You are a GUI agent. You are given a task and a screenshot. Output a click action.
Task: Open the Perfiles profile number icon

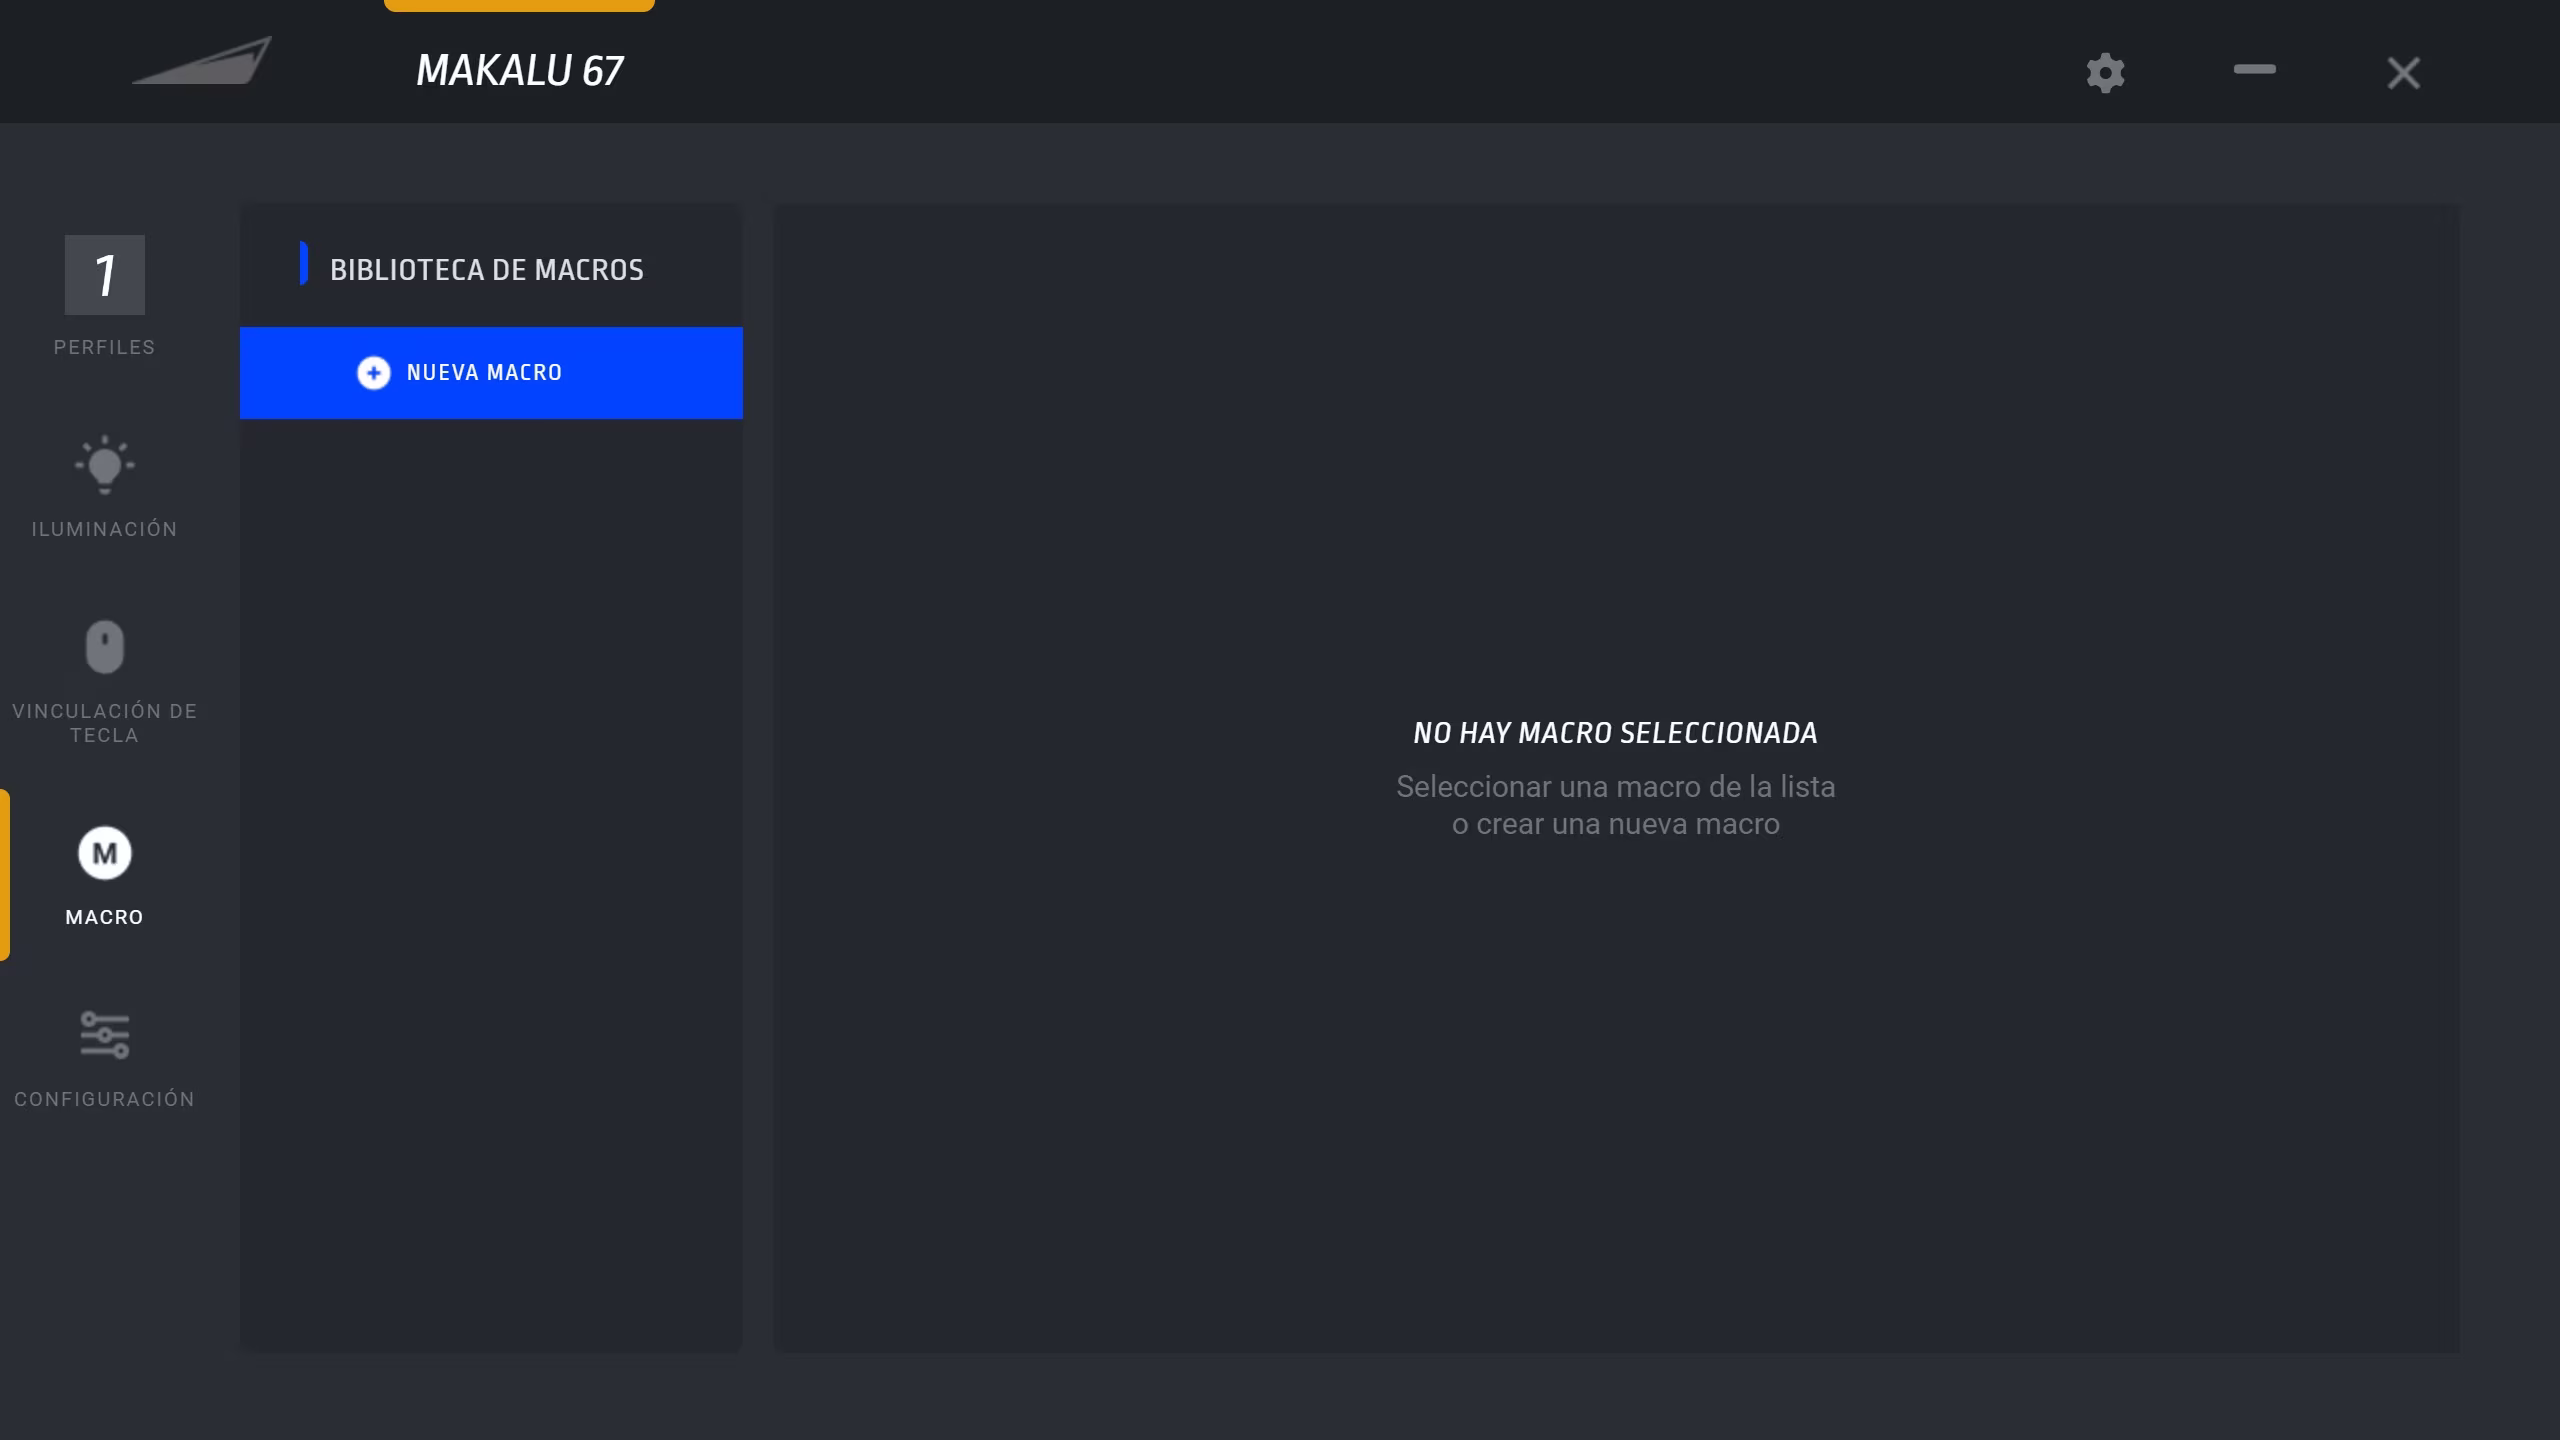[x=105, y=275]
